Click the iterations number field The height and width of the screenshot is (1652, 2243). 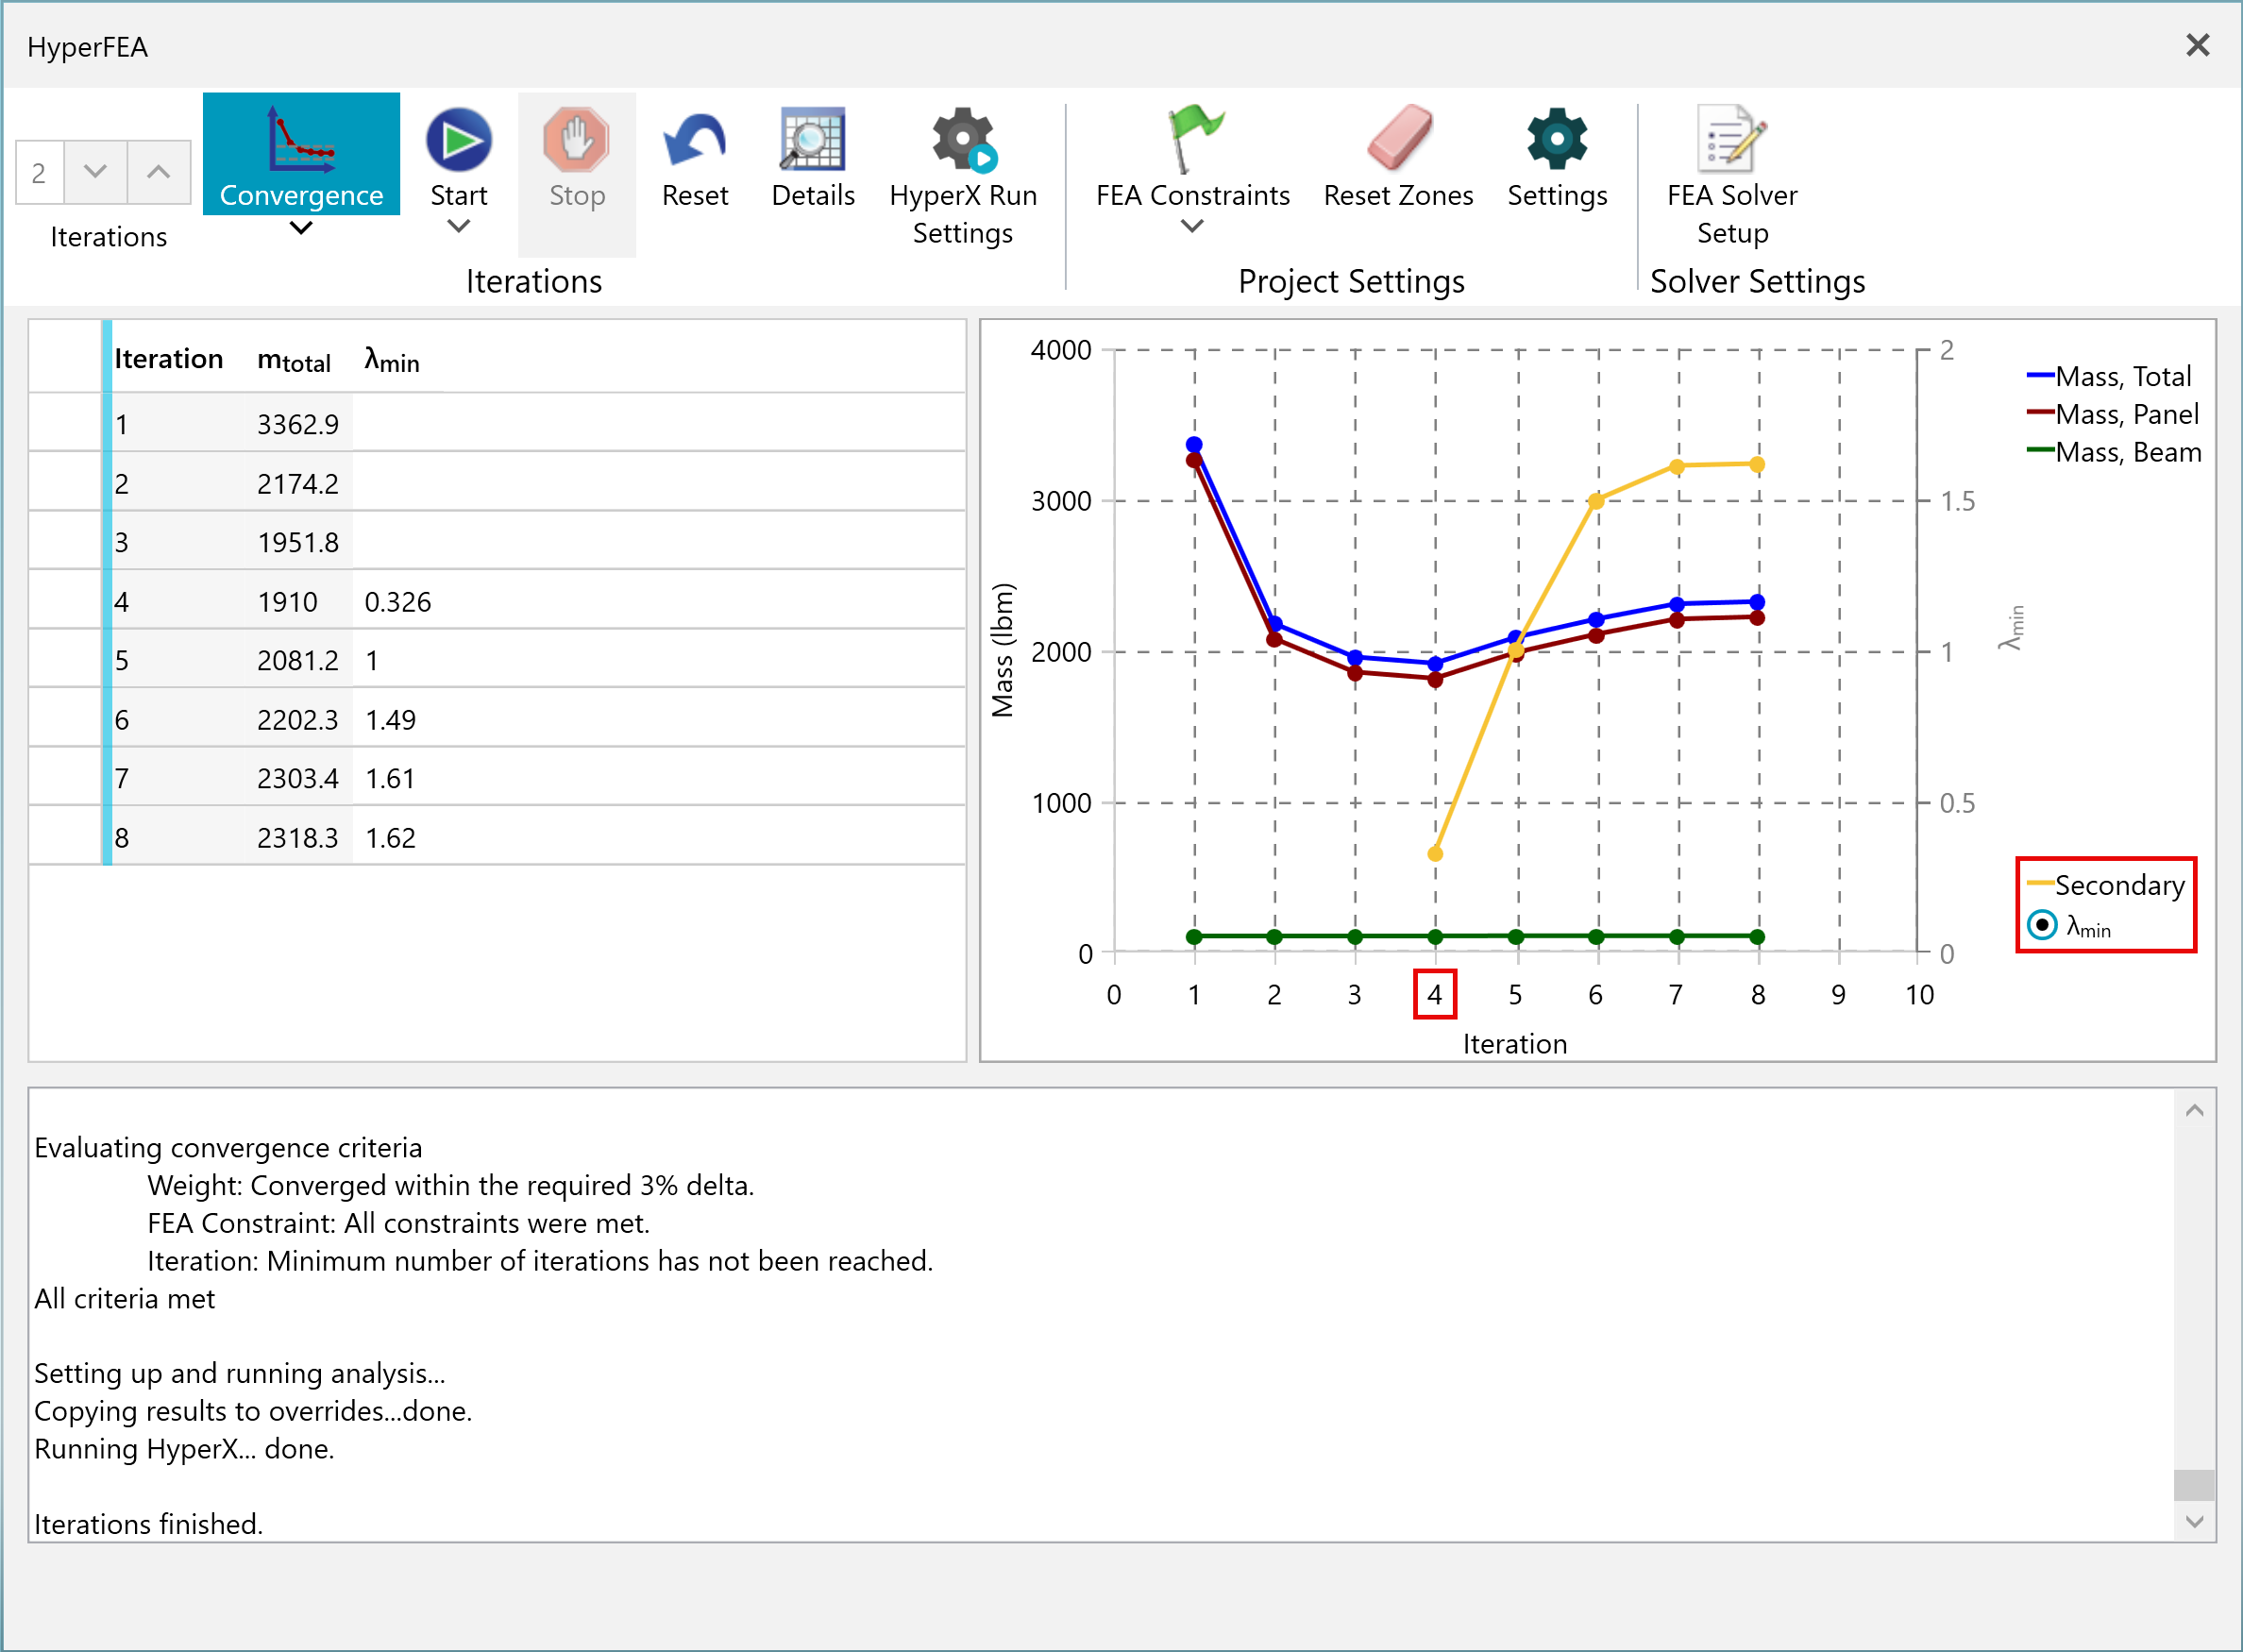(40, 172)
